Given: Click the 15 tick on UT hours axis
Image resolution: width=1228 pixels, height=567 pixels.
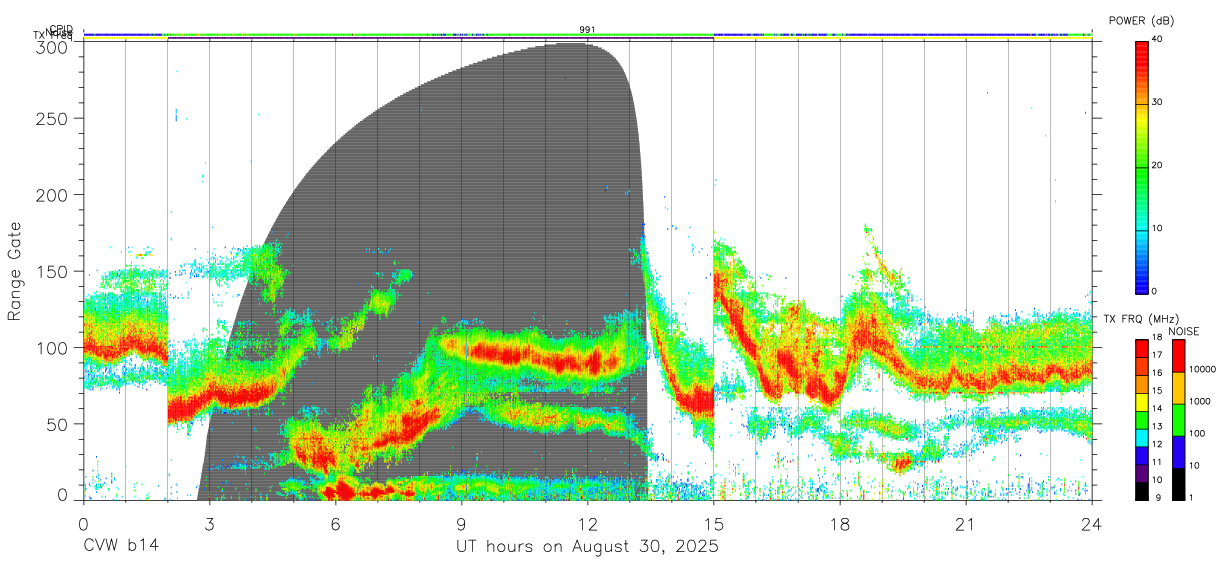Looking at the screenshot, I should [713, 523].
